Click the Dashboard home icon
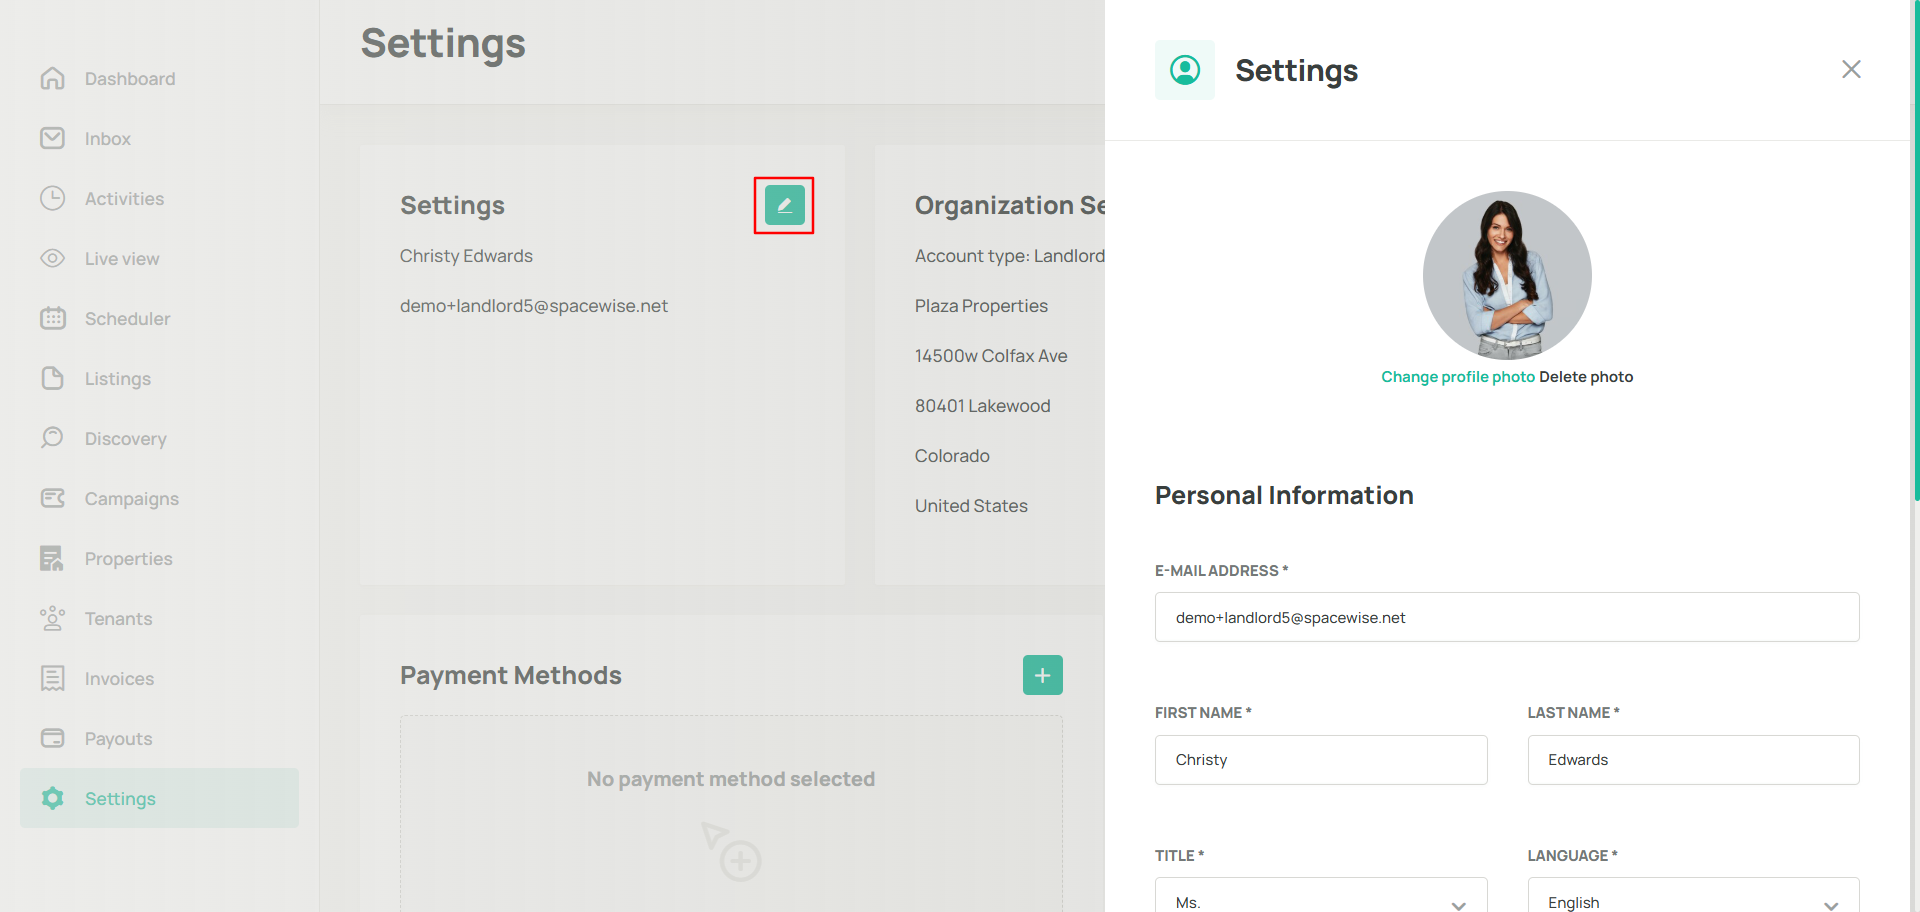1920x912 pixels. (53, 79)
